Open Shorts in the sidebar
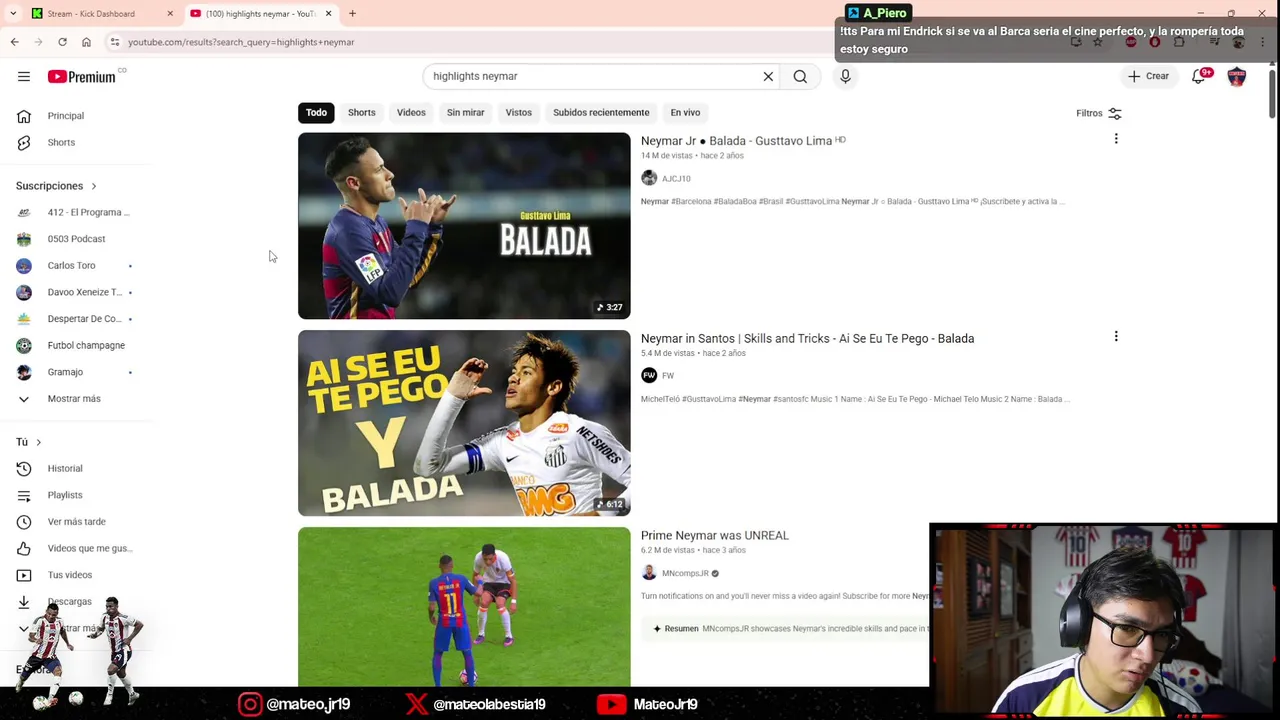1280x720 pixels. (x=62, y=142)
